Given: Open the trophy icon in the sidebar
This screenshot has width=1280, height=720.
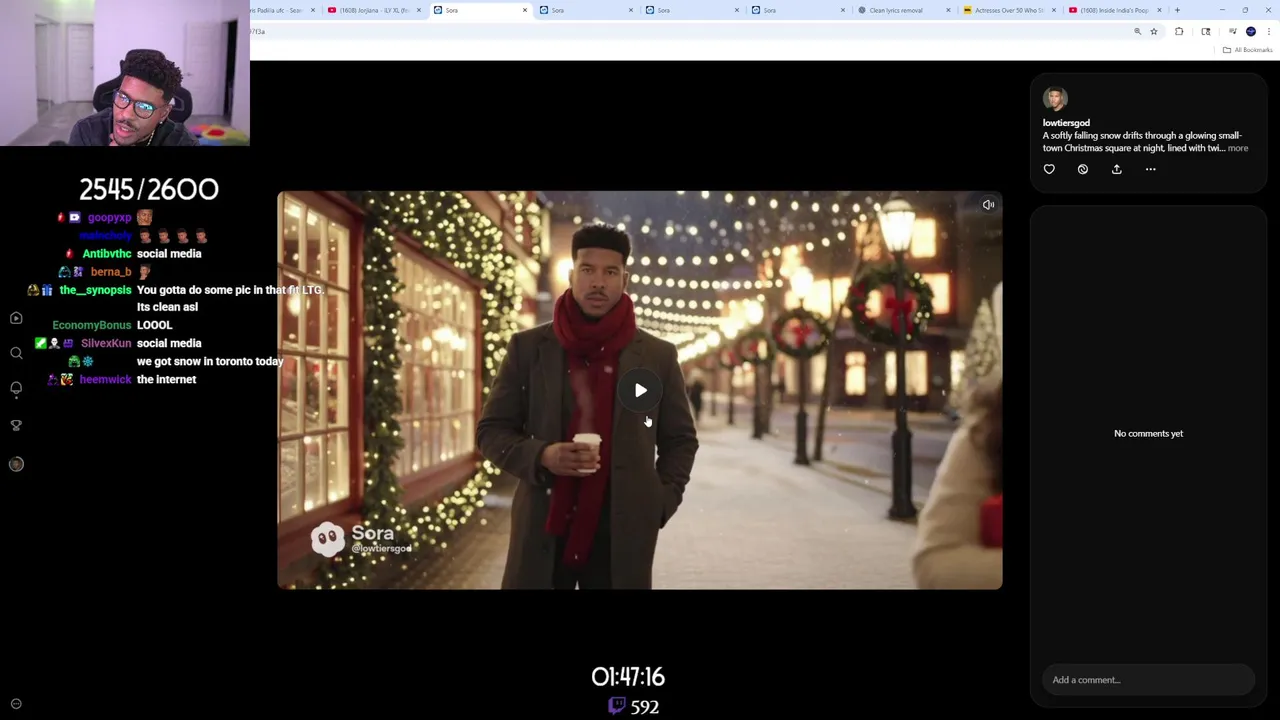Looking at the screenshot, I should [16, 425].
